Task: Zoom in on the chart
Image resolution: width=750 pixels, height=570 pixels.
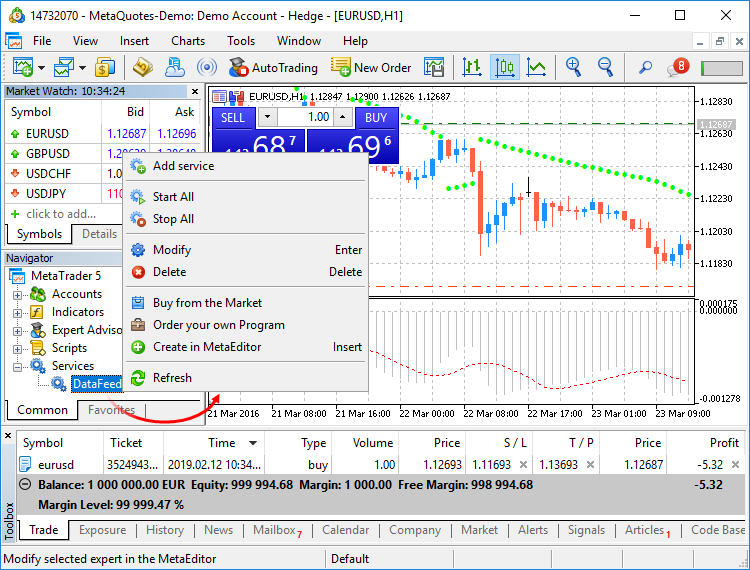Action: (573, 67)
